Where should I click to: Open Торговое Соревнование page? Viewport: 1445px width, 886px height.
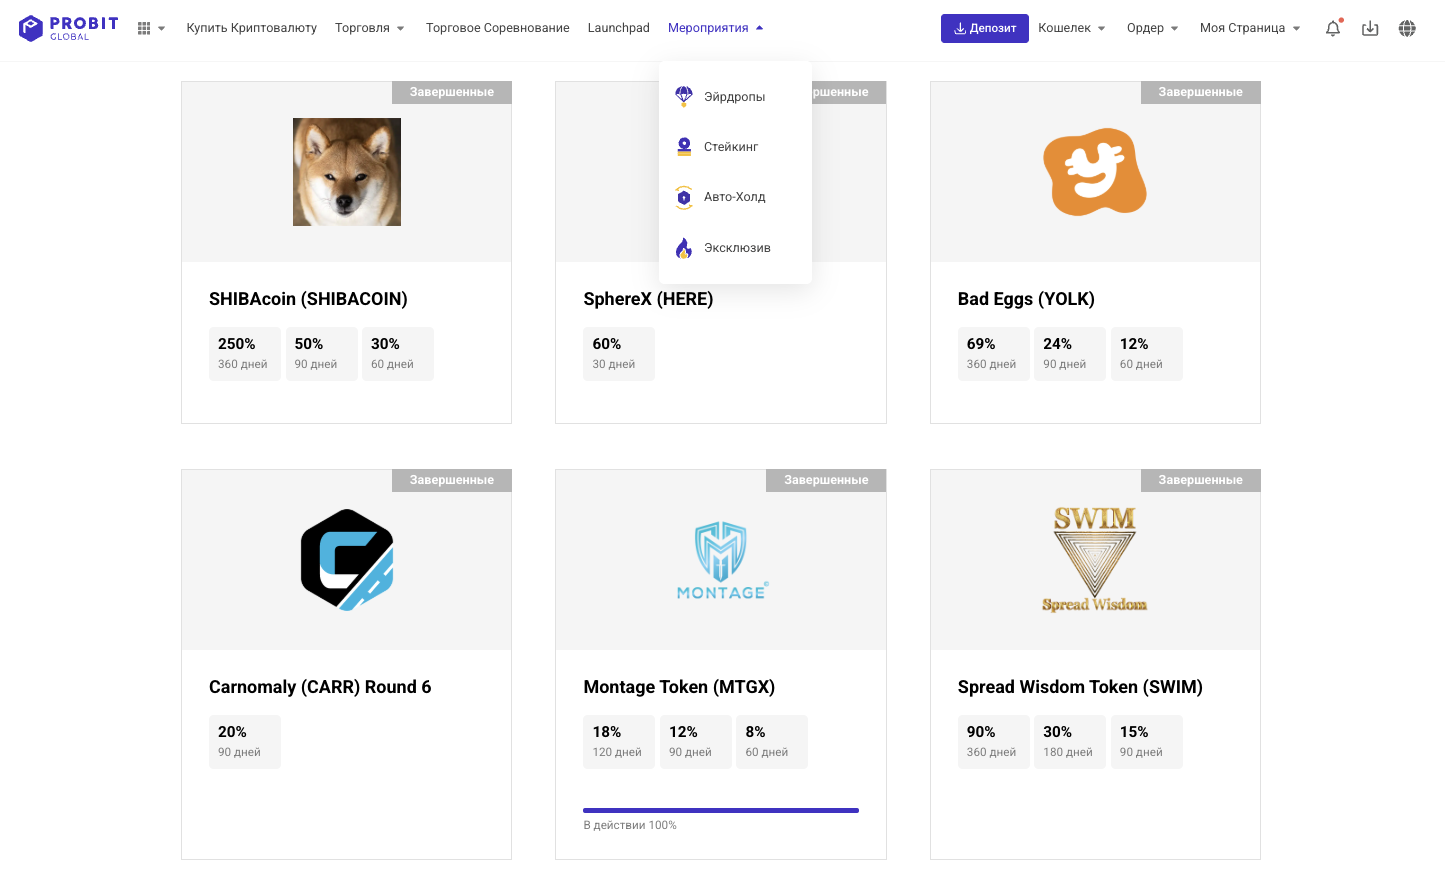(x=497, y=28)
